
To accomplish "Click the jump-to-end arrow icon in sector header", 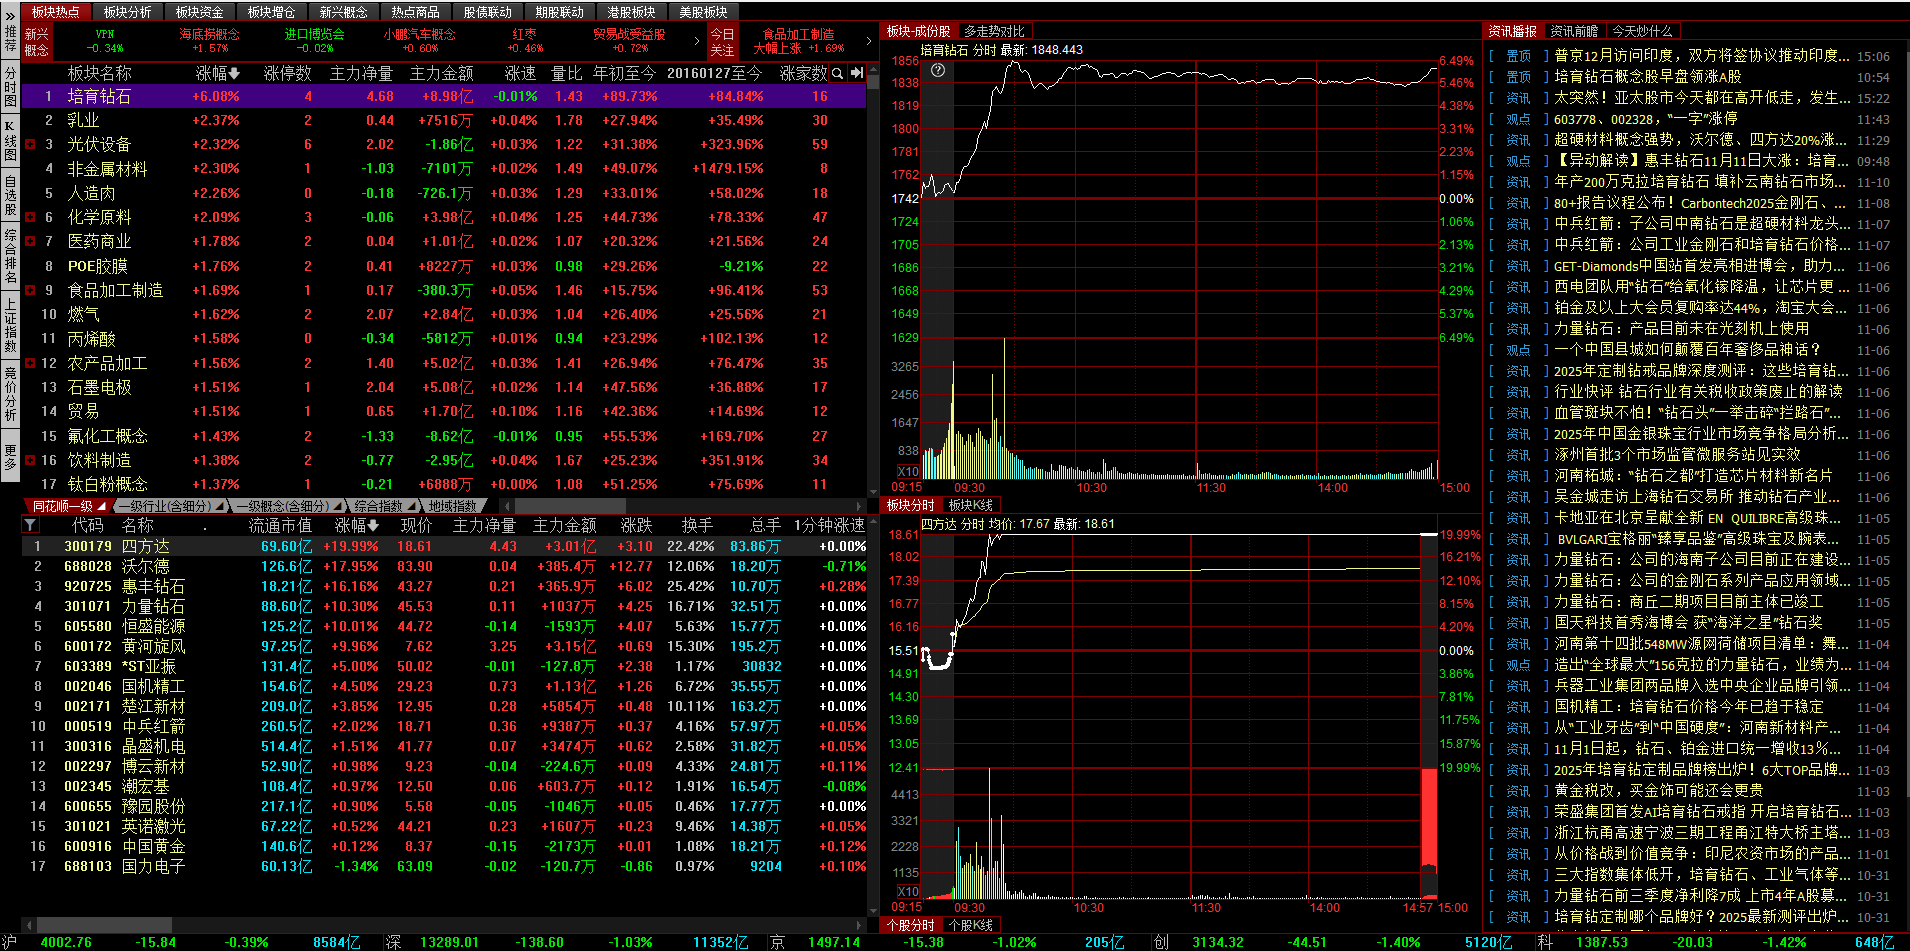I will [857, 73].
